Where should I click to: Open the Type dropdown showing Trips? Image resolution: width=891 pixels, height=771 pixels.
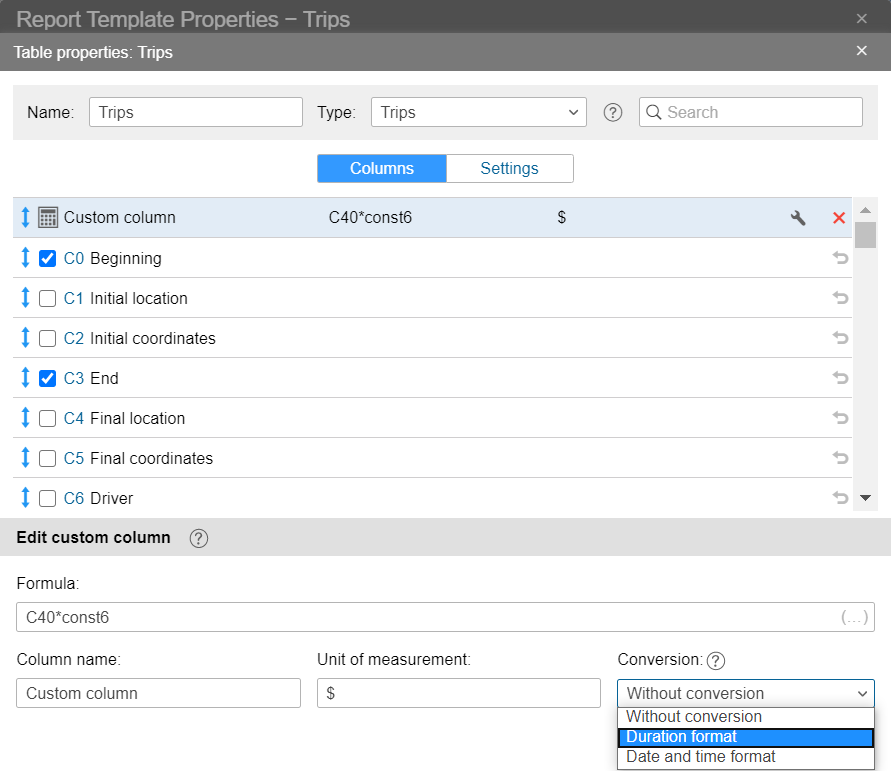pos(478,112)
